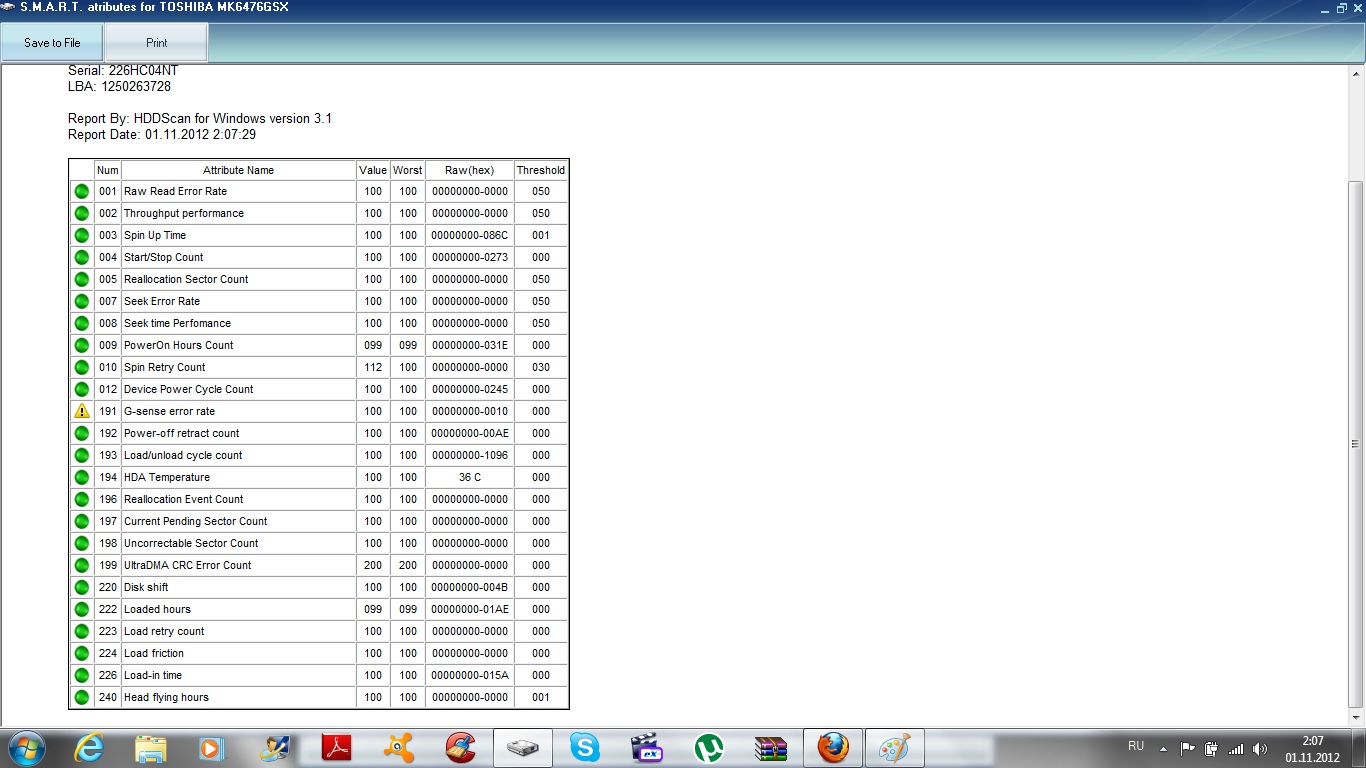Show hidden tray icons arrow
This screenshot has height=768, width=1366.
coord(1163,748)
